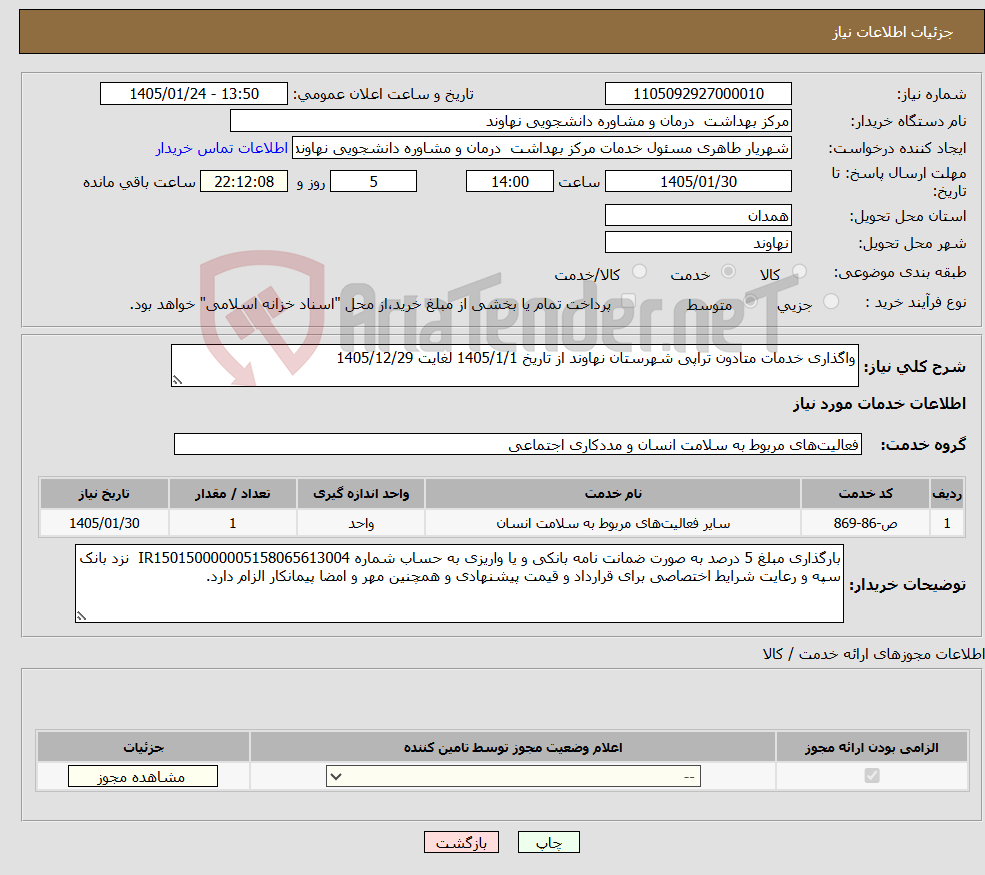Select the کالا radio button
This screenshot has width=985, height=875.
click(800, 271)
